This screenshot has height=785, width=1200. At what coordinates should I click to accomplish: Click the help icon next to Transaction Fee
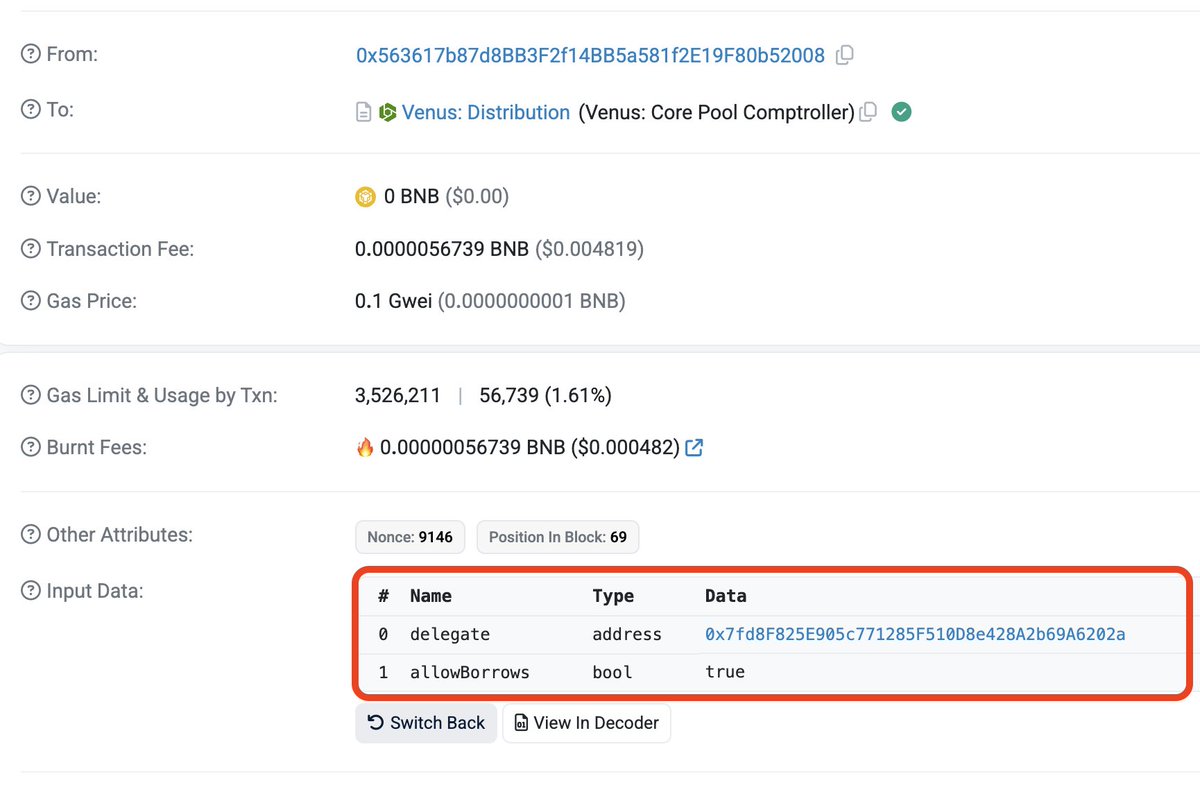31,249
